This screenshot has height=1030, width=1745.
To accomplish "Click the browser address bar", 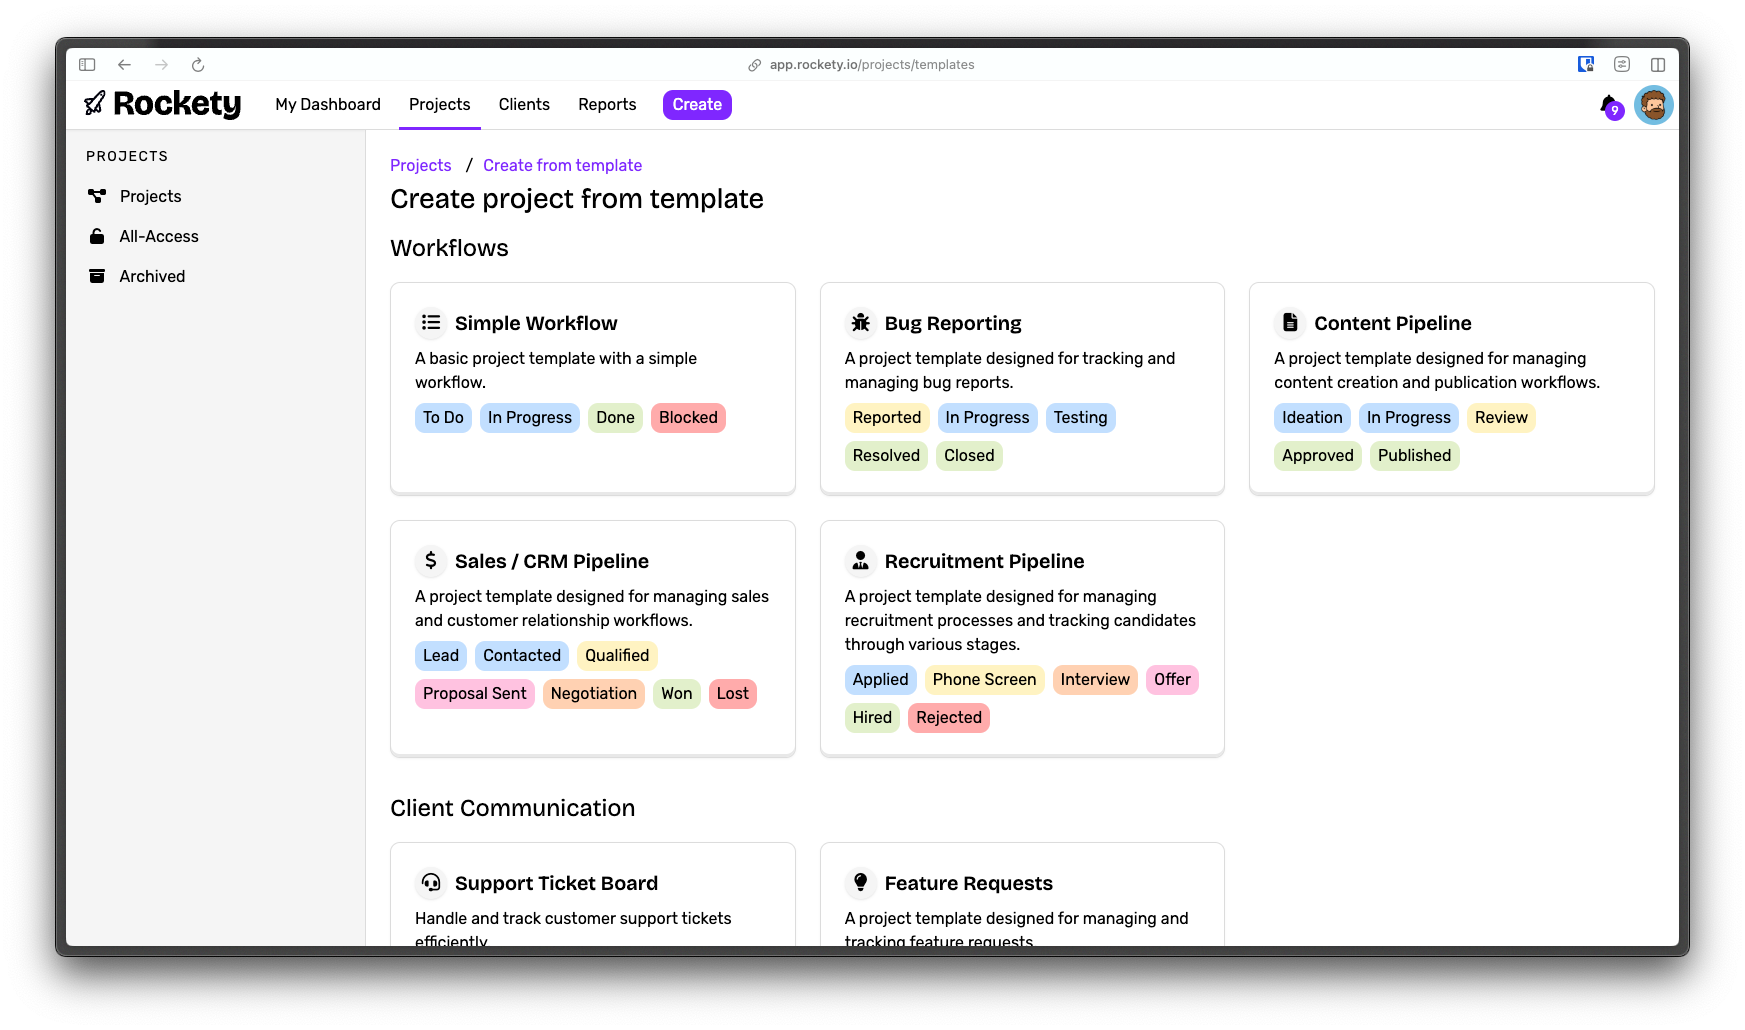I will 870,64.
